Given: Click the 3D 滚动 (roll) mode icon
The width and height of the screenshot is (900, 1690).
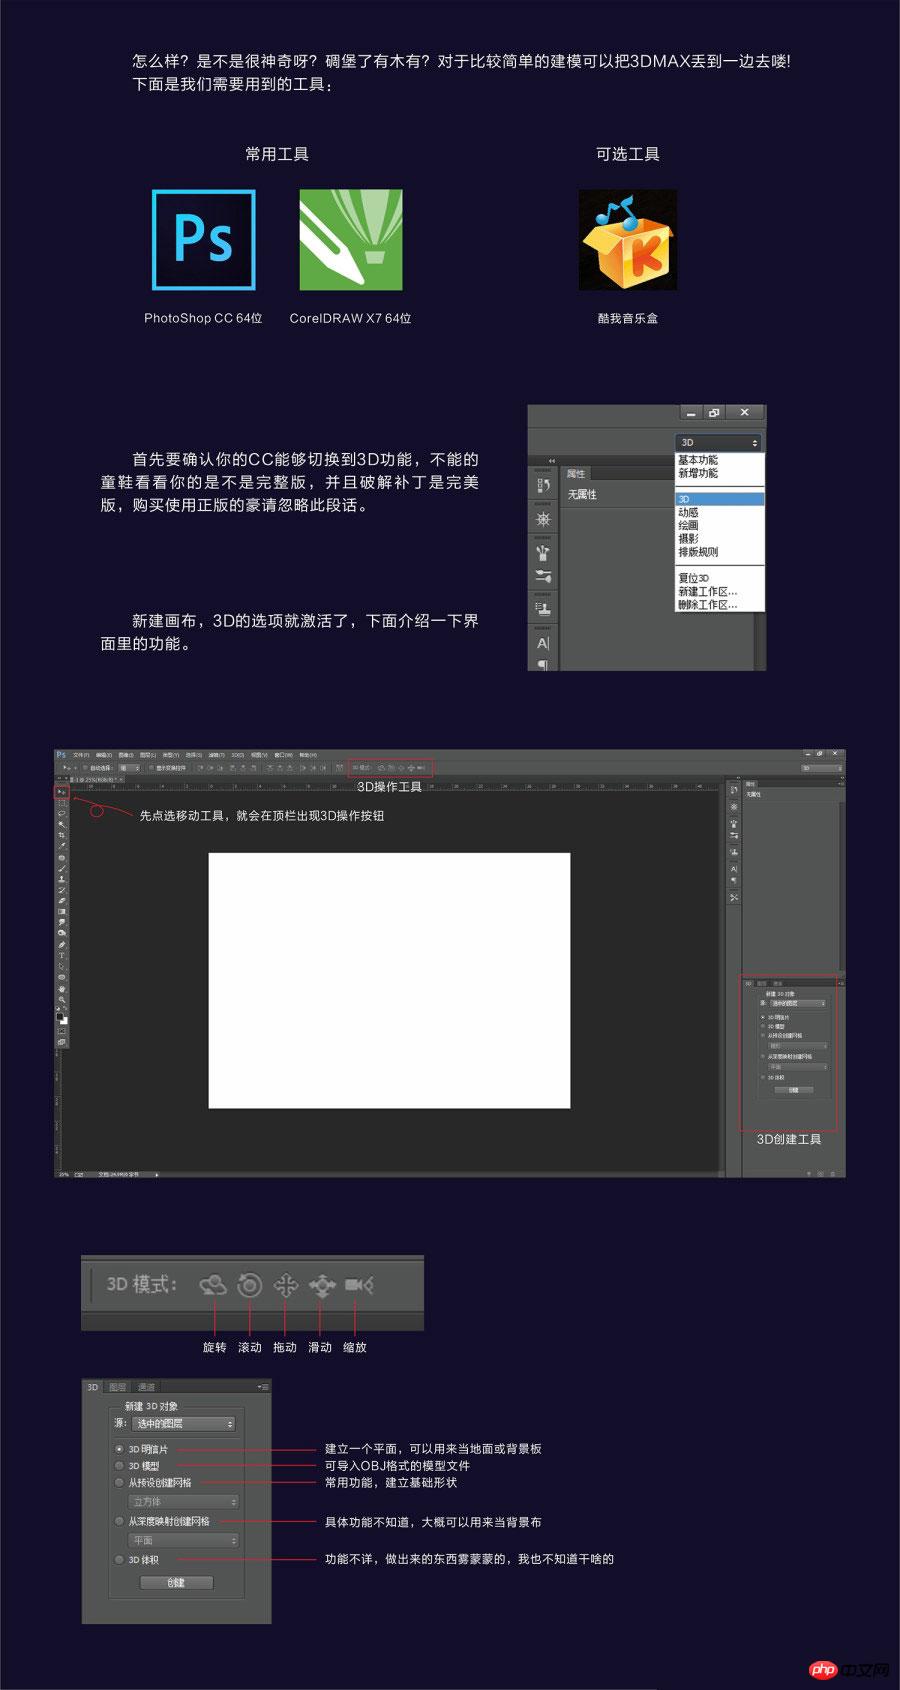Looking at the screenshot, I should [250, 1285].
